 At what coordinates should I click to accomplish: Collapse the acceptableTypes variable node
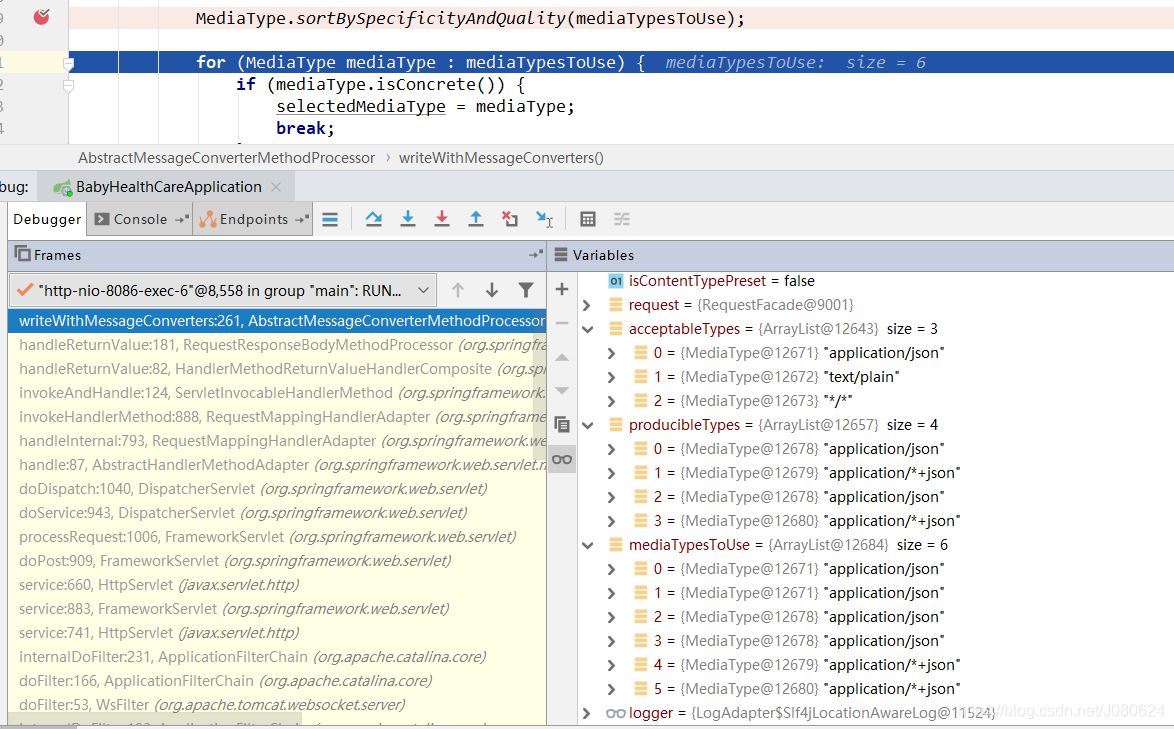(x=588, y=329)
